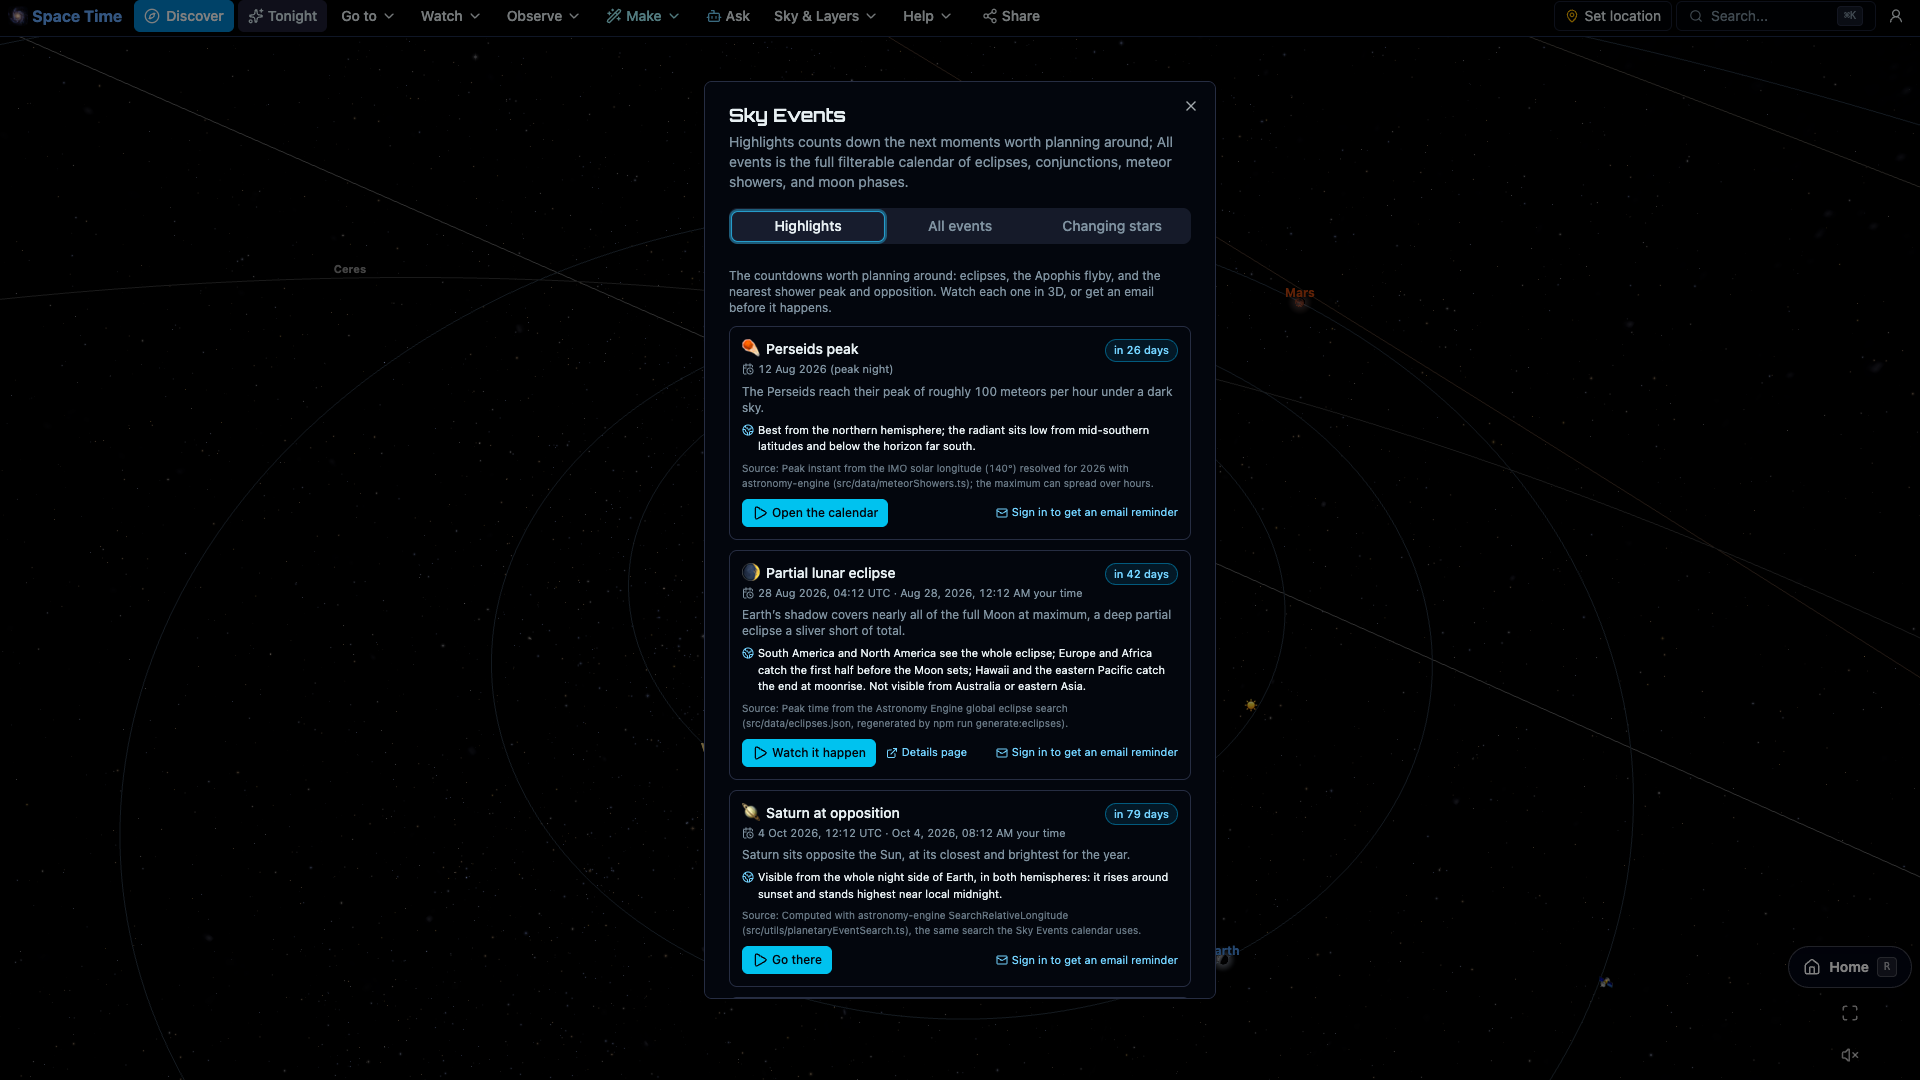Viewport: 1920px width, 1080px height.
Task: Expand the Help menu
Action: [927, 16]
